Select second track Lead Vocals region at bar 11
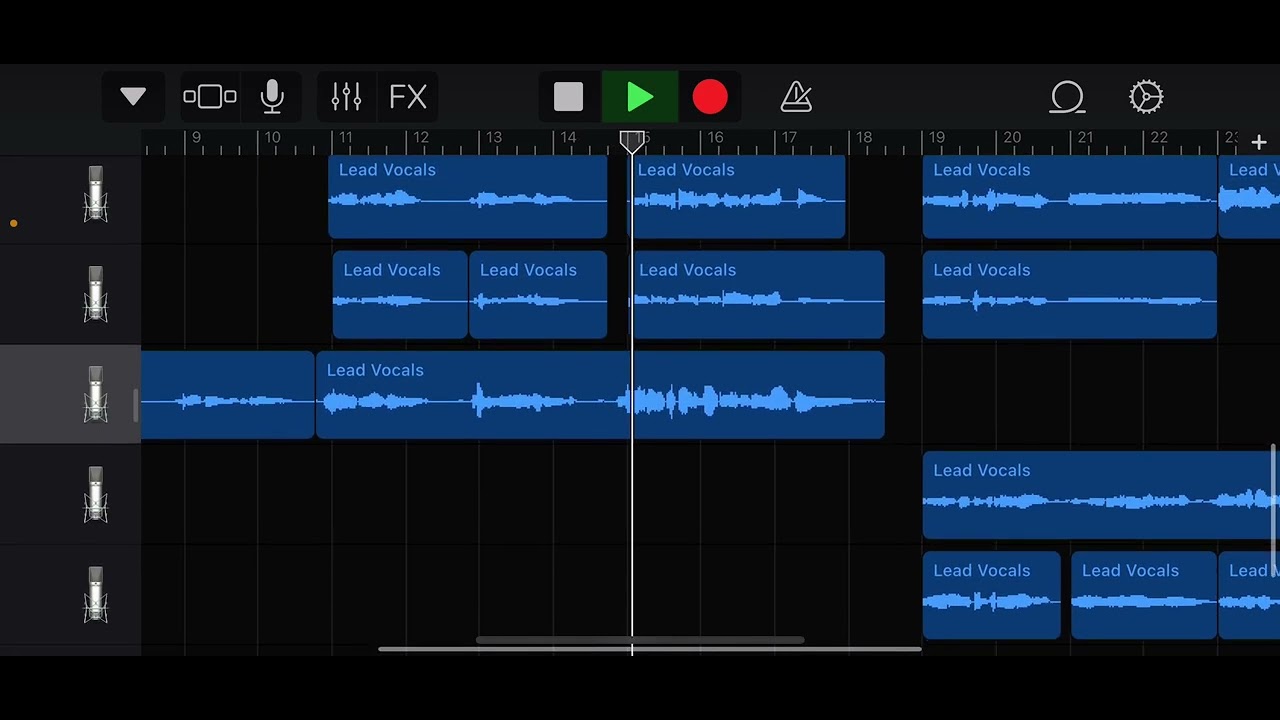 (x=400, y=295)
